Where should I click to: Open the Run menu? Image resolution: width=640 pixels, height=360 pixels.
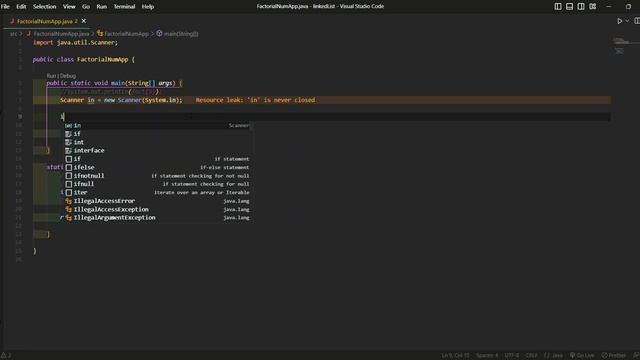[x=102, y=7]
